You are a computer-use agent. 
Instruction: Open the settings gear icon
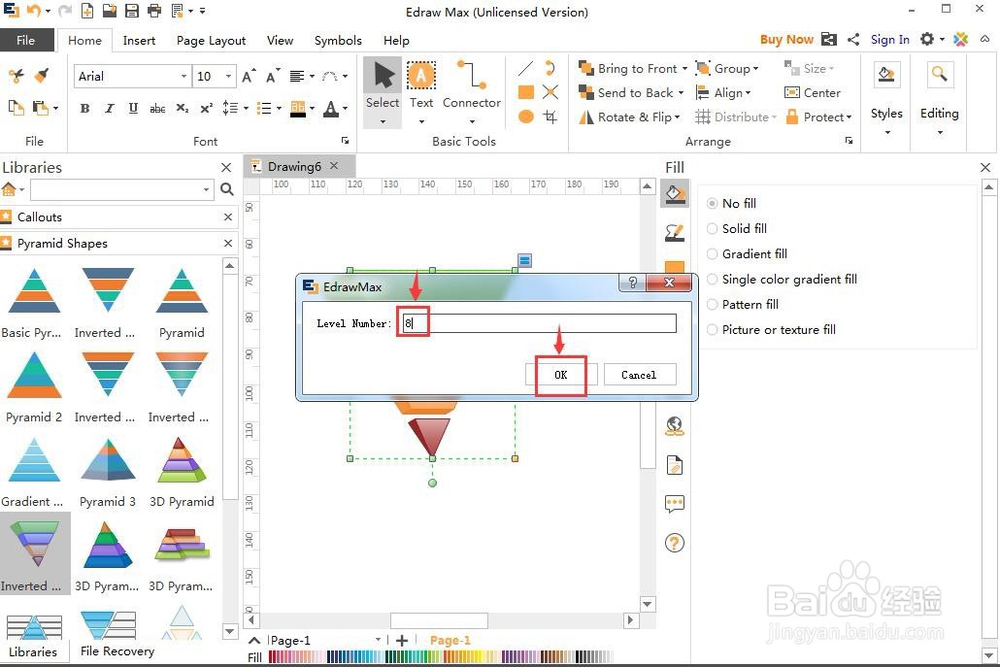pos(927,40)
